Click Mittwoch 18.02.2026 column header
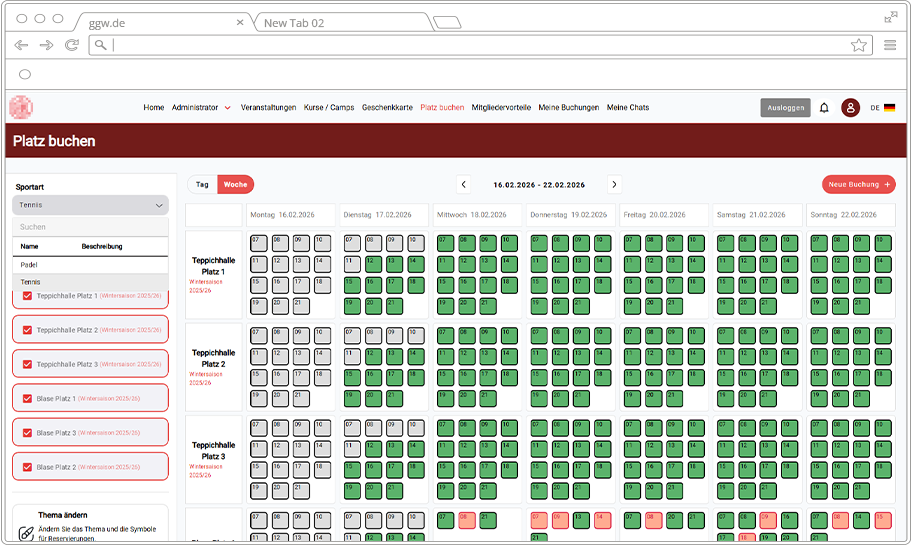Screen dimensions: 914x550 (x=477, y=215)
